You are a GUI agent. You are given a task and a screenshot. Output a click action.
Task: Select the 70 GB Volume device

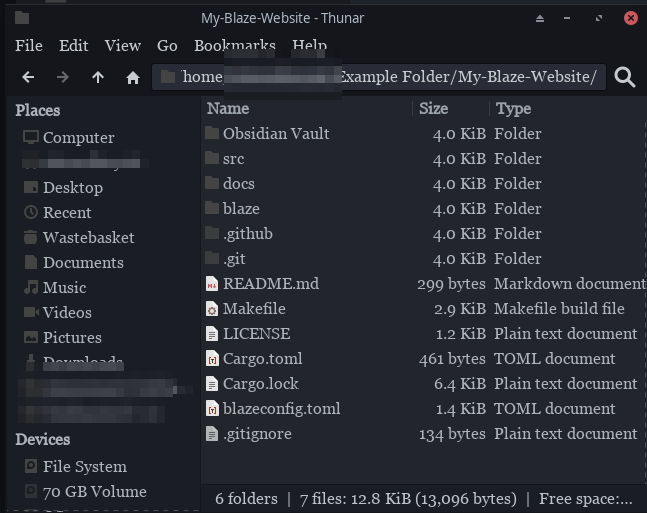click(x=94, y=492)
